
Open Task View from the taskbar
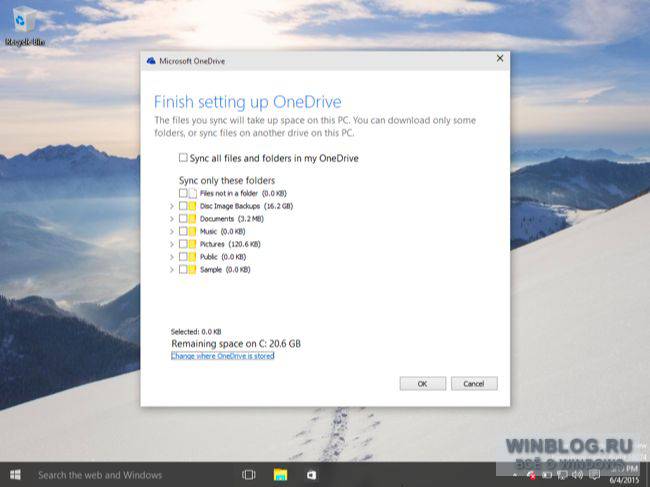(249, 475)
